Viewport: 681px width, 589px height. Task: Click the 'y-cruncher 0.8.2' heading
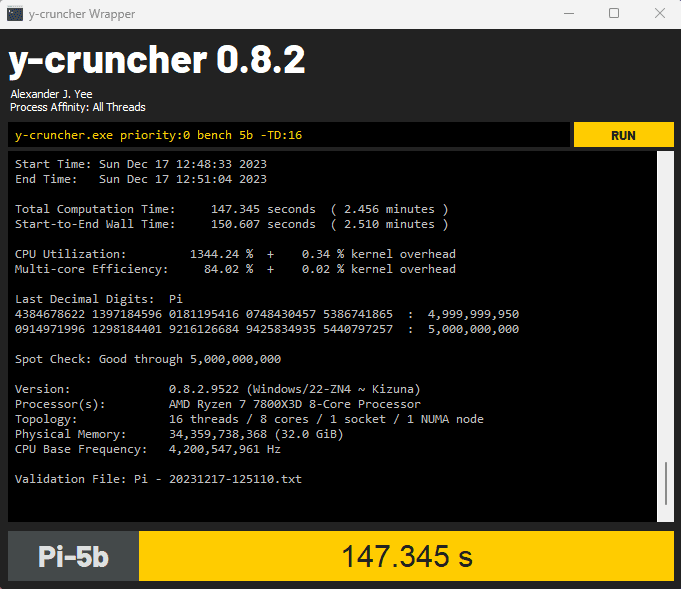[x=157, y=61]
